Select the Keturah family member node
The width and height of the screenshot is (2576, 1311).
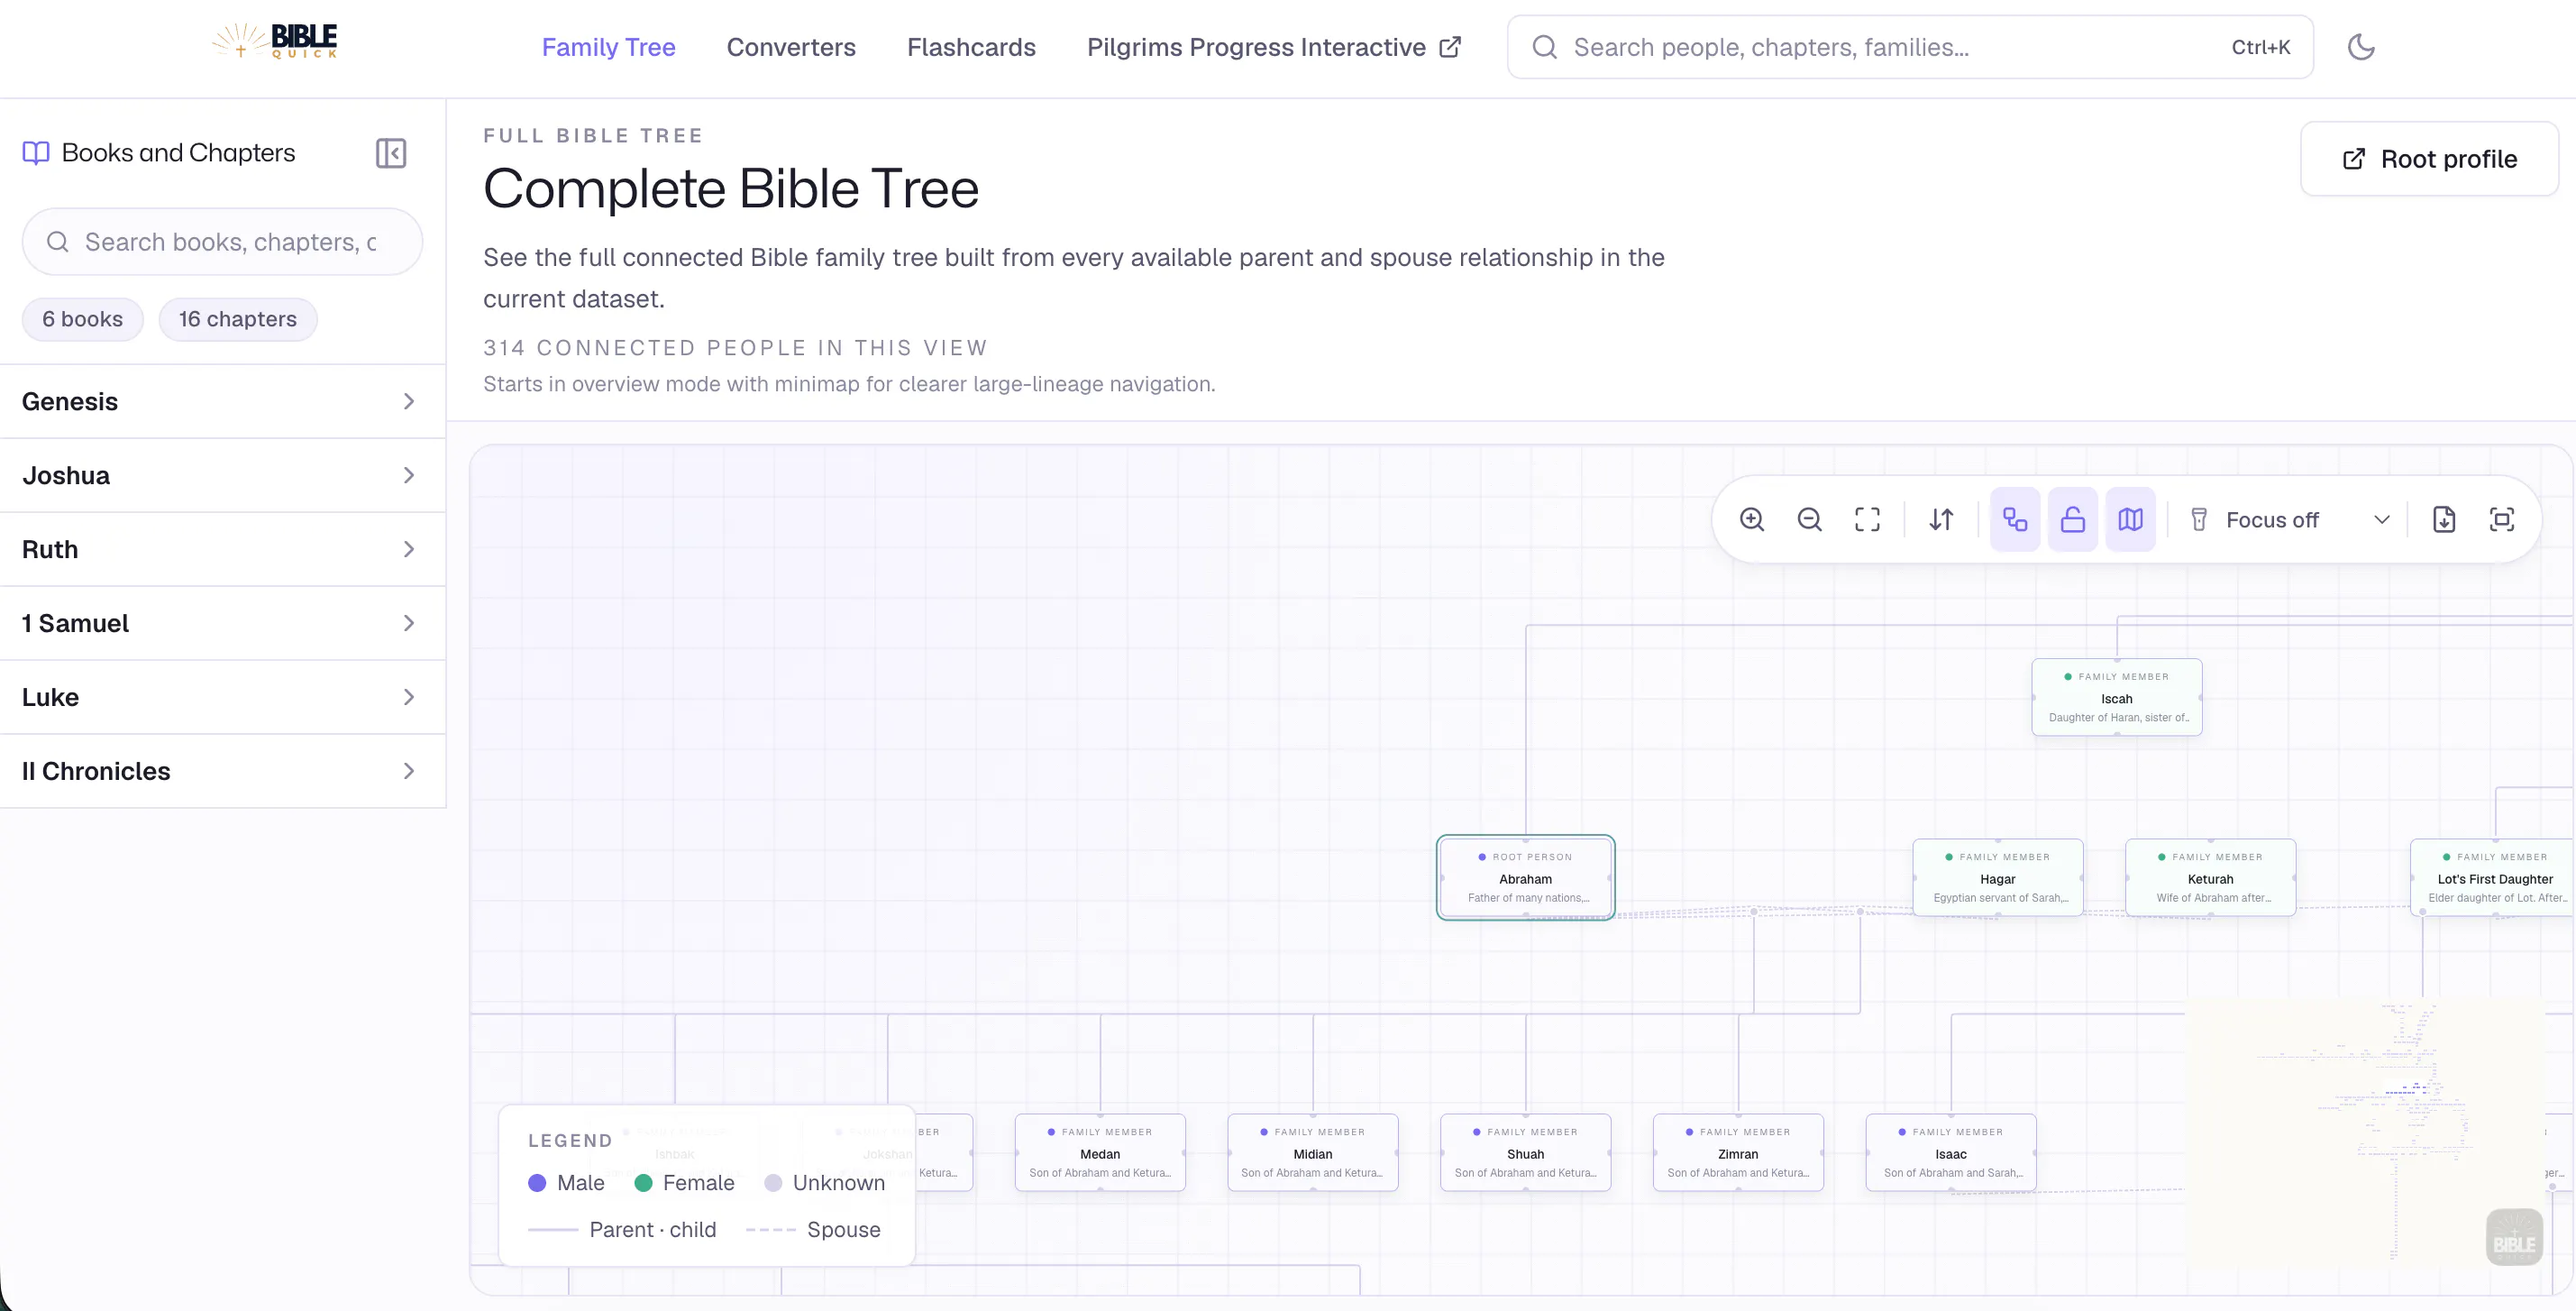(x=2211, y=877)
